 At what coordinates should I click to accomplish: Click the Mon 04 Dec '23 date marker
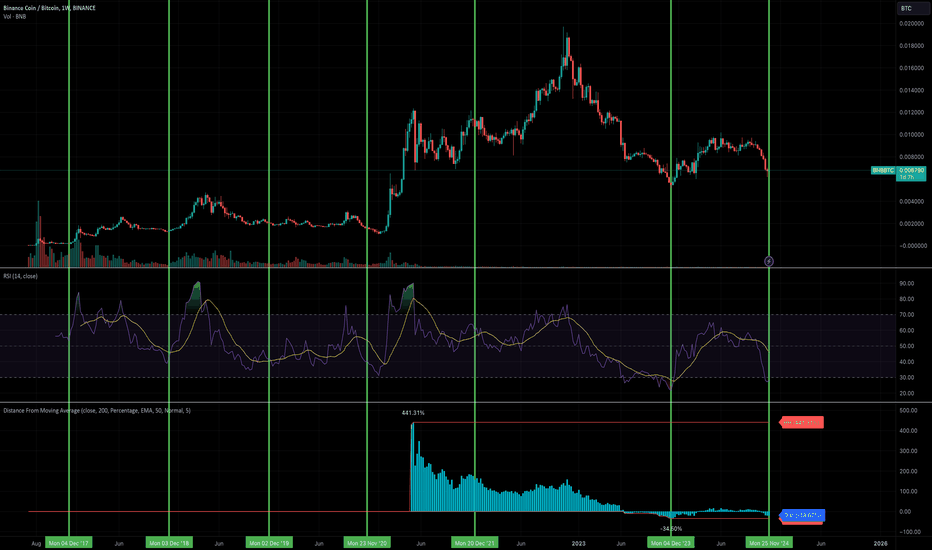[670, 543]
